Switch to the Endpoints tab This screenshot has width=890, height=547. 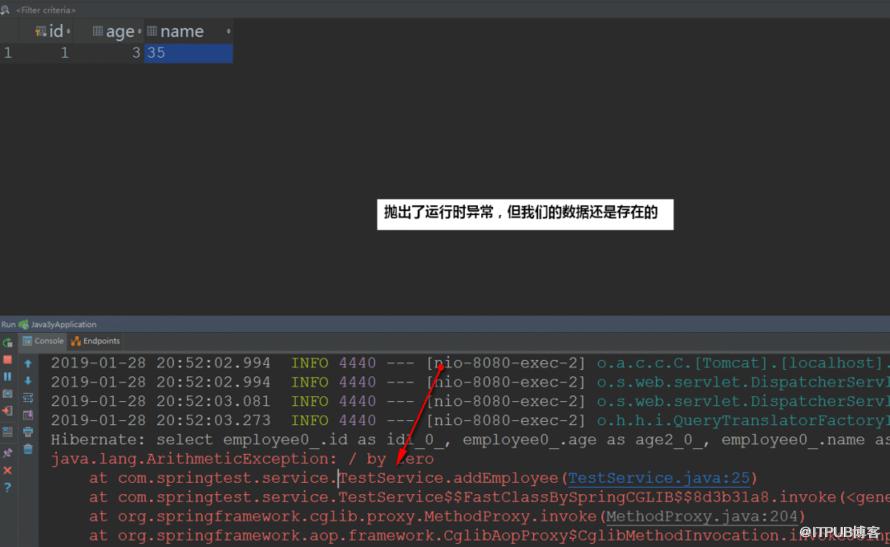pos(95,341)
